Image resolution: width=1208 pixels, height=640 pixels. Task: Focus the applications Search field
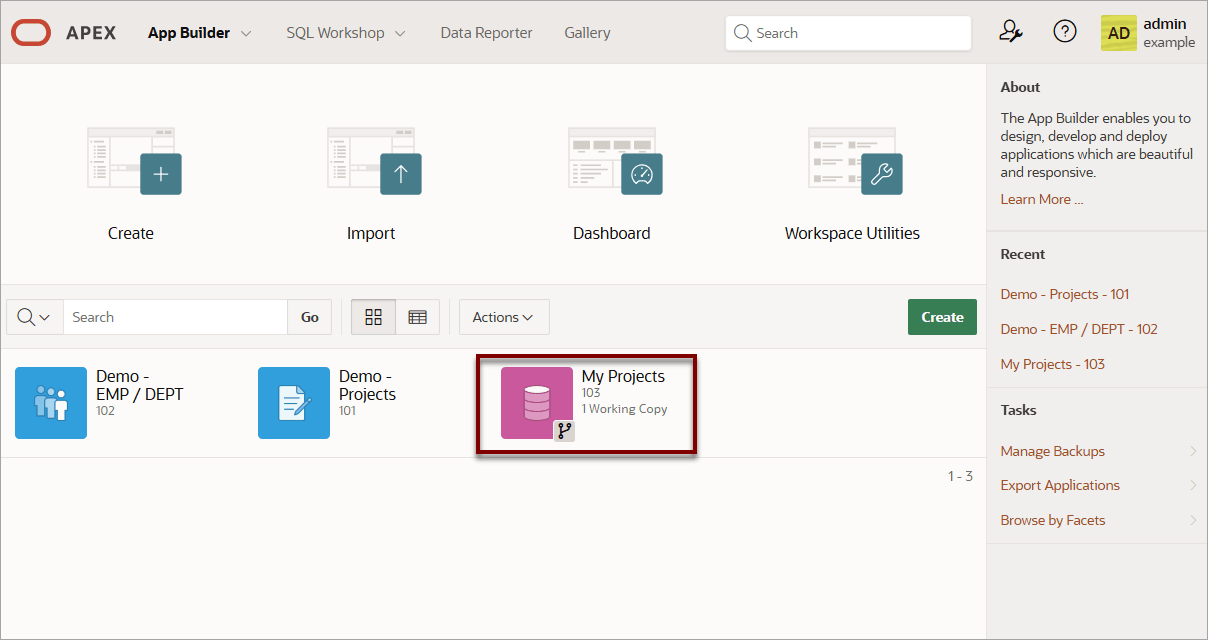(x=175, y=317)
